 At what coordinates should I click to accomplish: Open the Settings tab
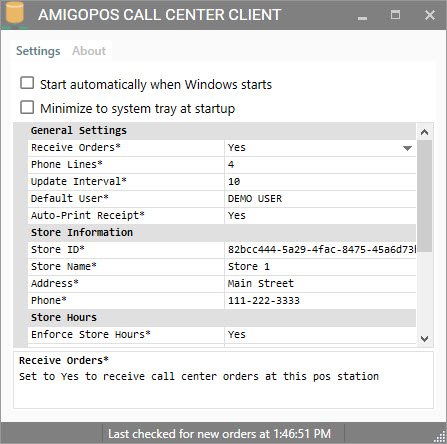pos(38,51)
